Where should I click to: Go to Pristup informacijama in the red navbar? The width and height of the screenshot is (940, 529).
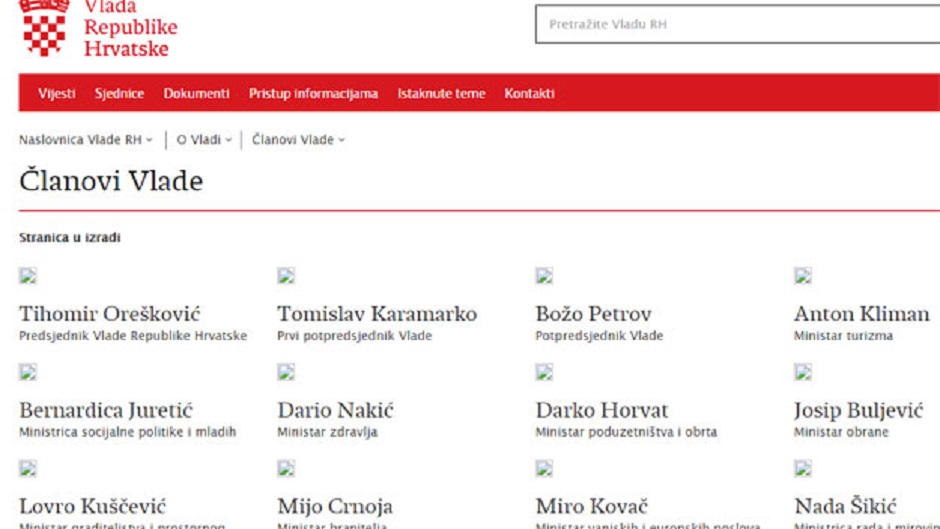[313, 94]
